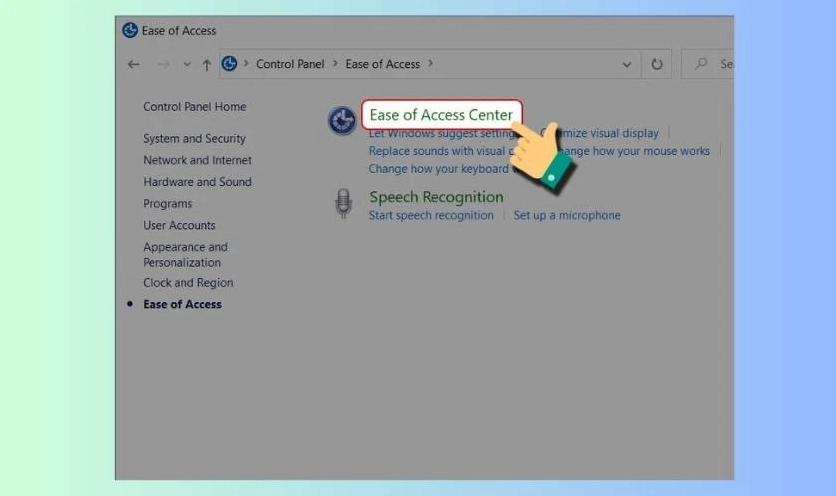Image resolution: width=836 pixels, height=496 pixels.
Task: Expand the chevron after Control Panel in the breadcrumb
Action: point(335,63)
